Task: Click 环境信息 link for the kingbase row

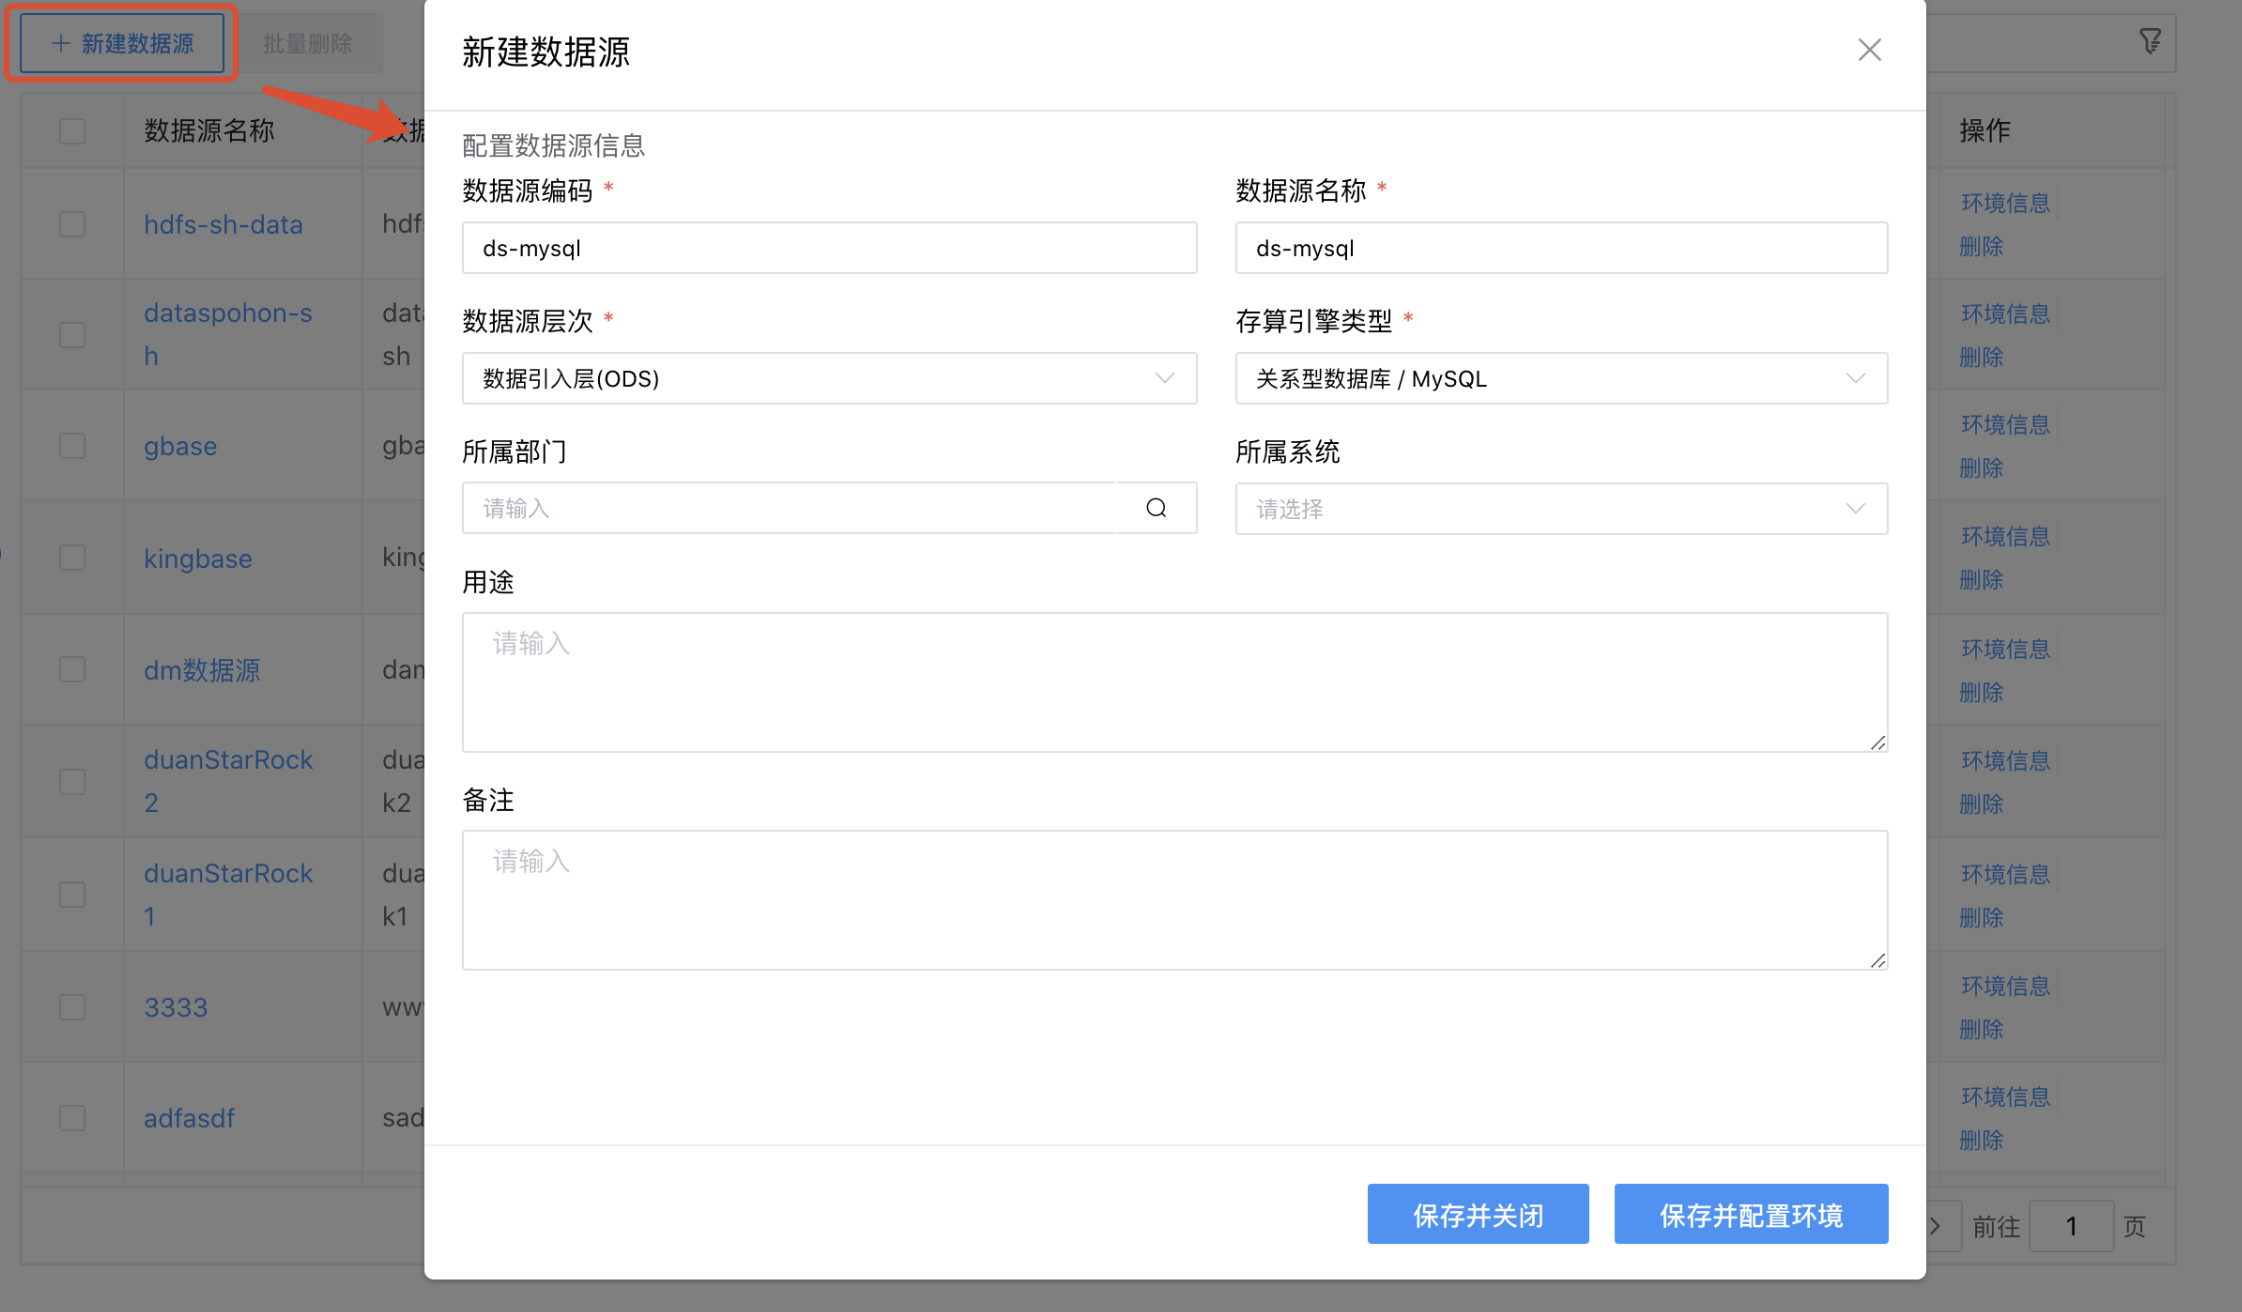Action: tap(2005, 535)
